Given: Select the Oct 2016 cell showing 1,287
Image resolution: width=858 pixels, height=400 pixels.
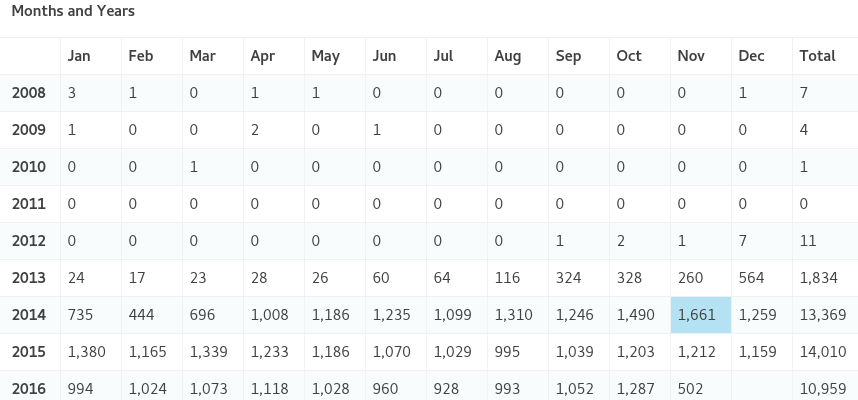Looking at the screenshot, I should tap(634, 389).
